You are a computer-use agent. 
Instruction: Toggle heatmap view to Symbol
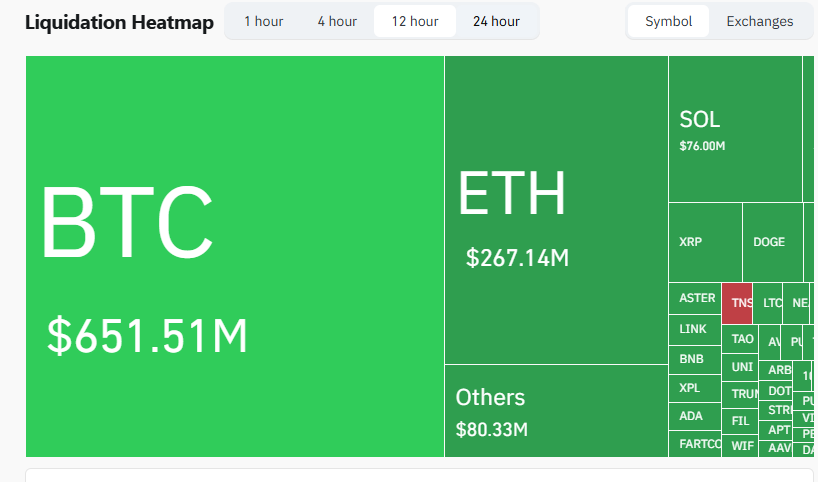(x=668, y=21)
